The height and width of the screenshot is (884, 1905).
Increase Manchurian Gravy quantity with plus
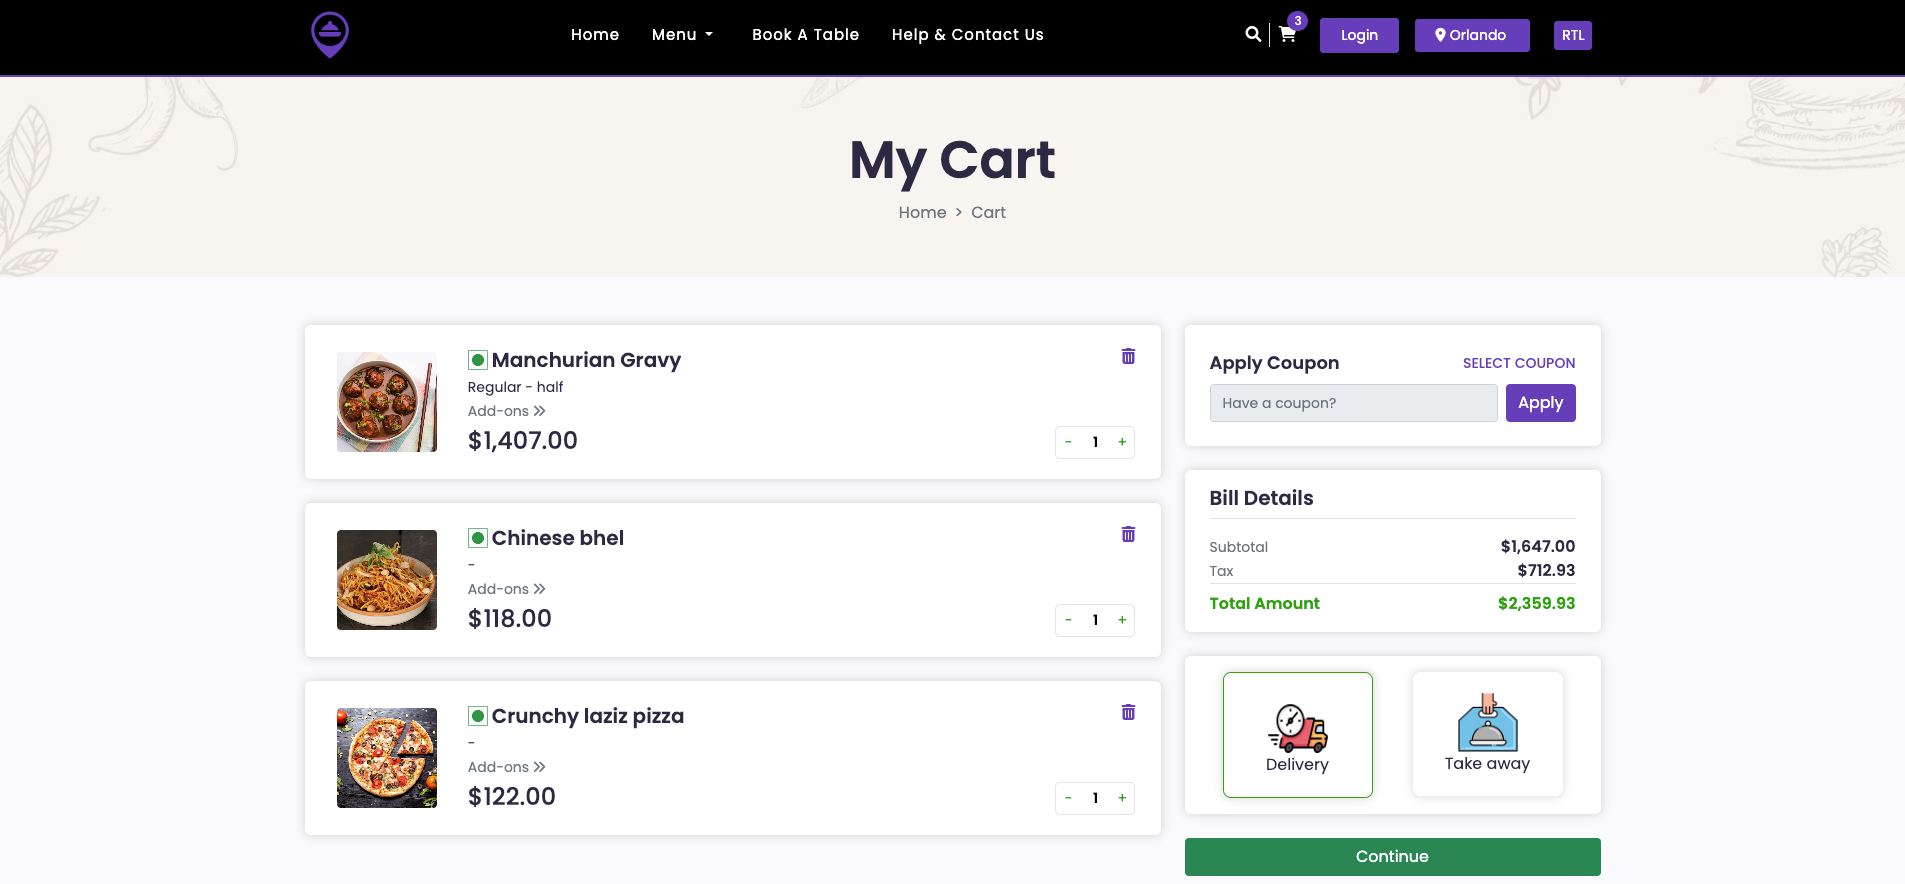(1122, 442)
